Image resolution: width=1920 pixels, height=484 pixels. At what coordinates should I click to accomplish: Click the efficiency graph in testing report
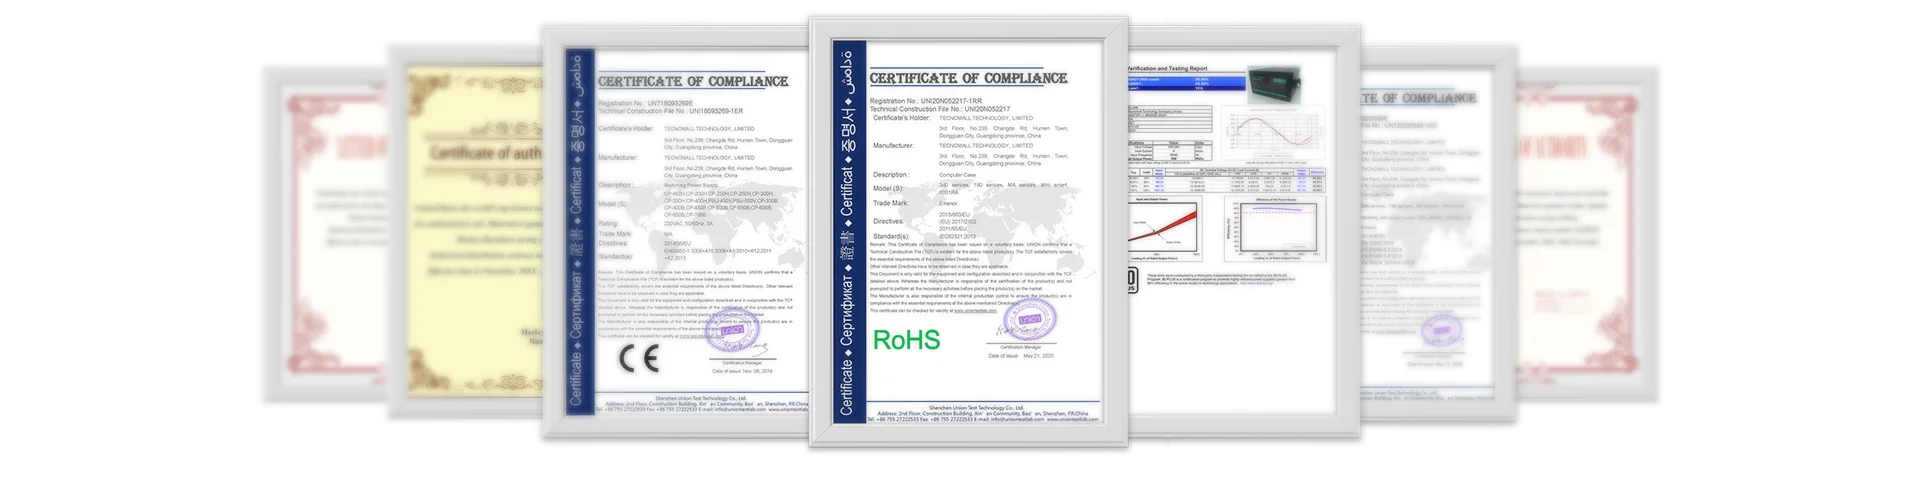[x=1276, y=227]
